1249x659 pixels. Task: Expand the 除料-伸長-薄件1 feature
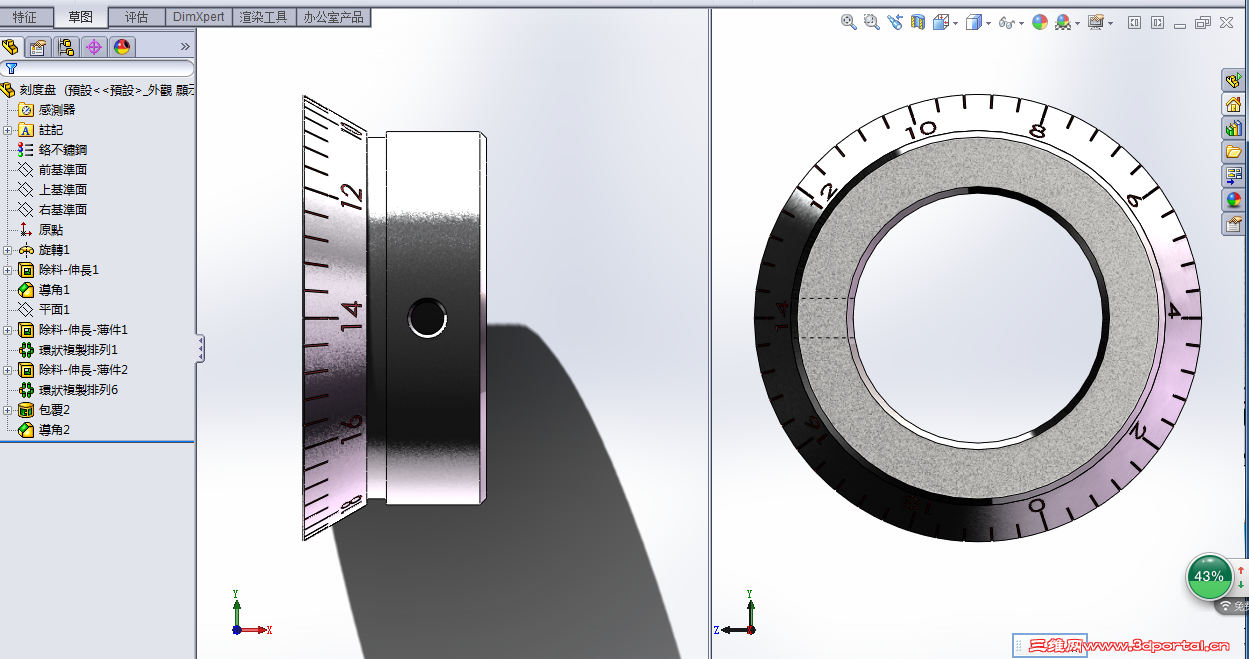(7, 330)
